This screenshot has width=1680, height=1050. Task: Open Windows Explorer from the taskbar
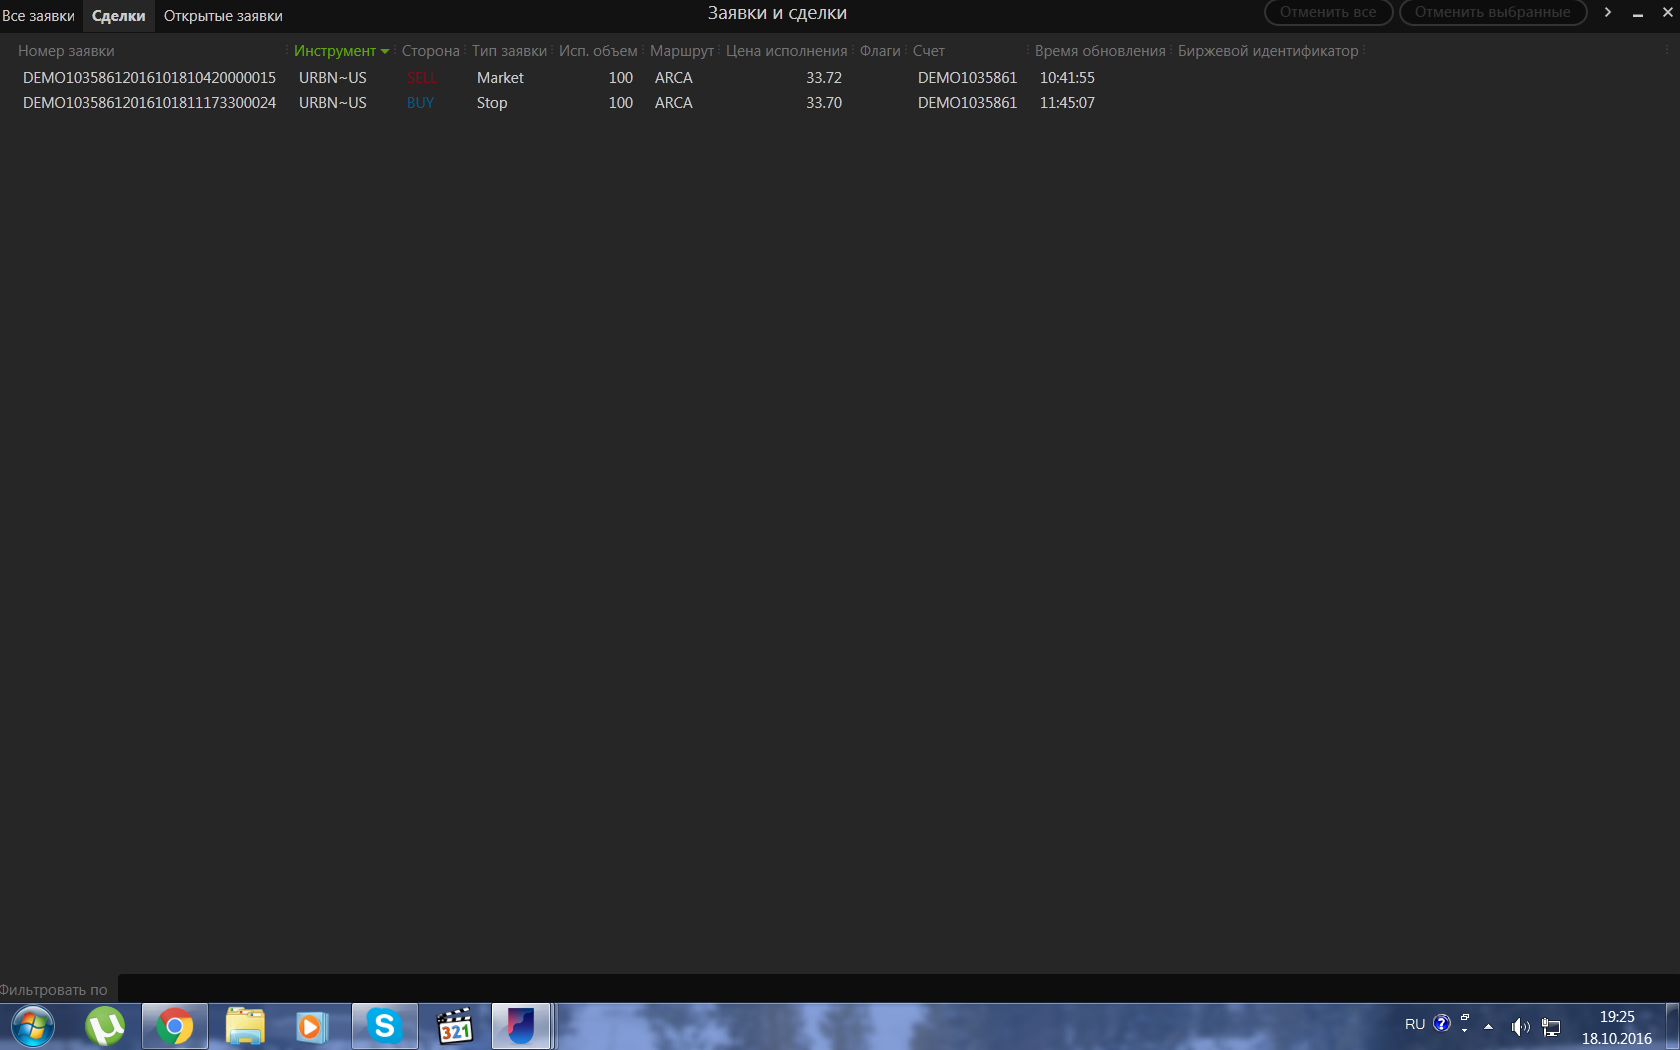(x=245, y=1027)
